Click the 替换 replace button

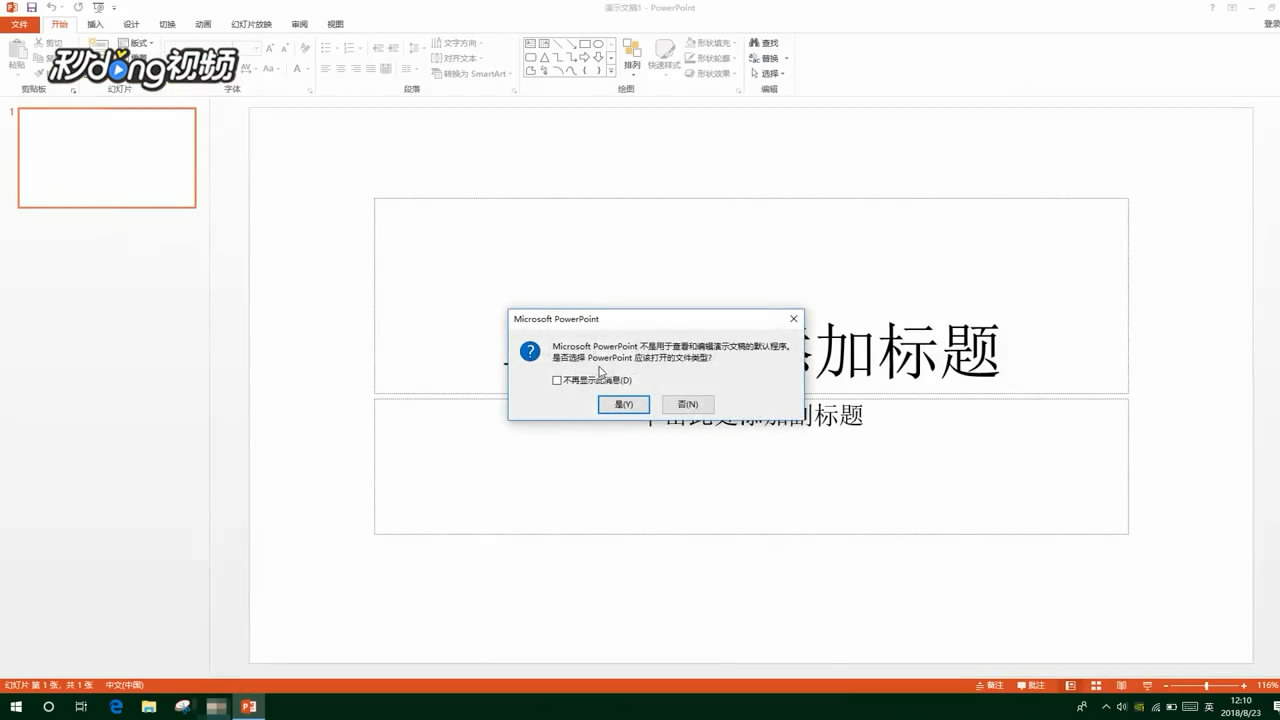768,58
